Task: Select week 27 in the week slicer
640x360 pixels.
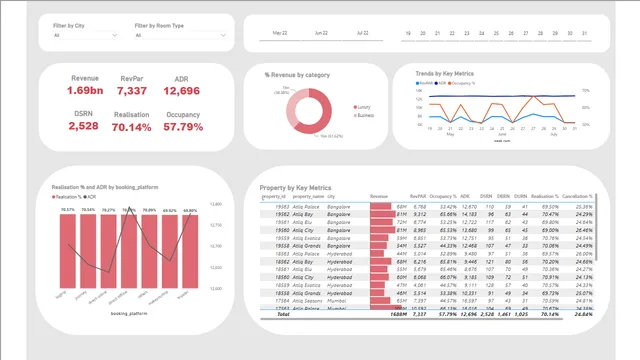Action: 525,33
